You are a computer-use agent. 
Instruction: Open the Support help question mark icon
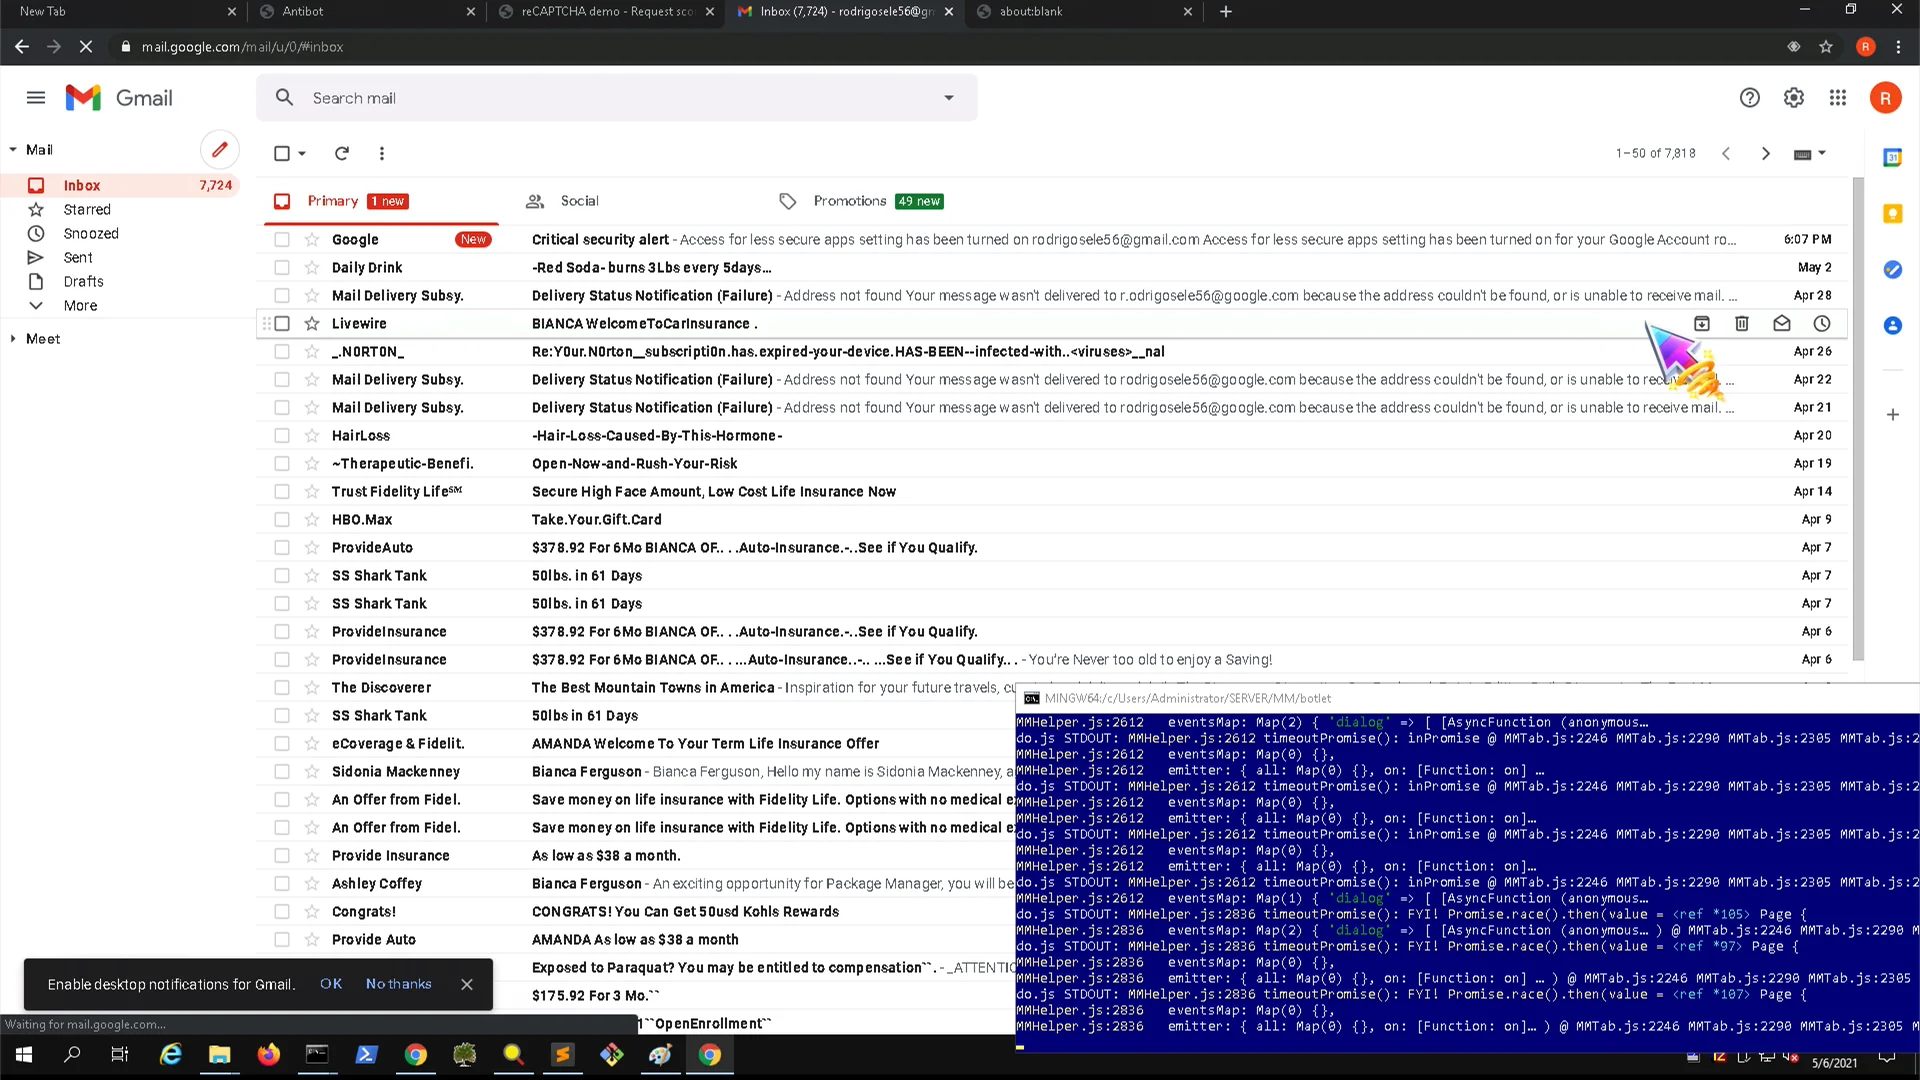1749,98
